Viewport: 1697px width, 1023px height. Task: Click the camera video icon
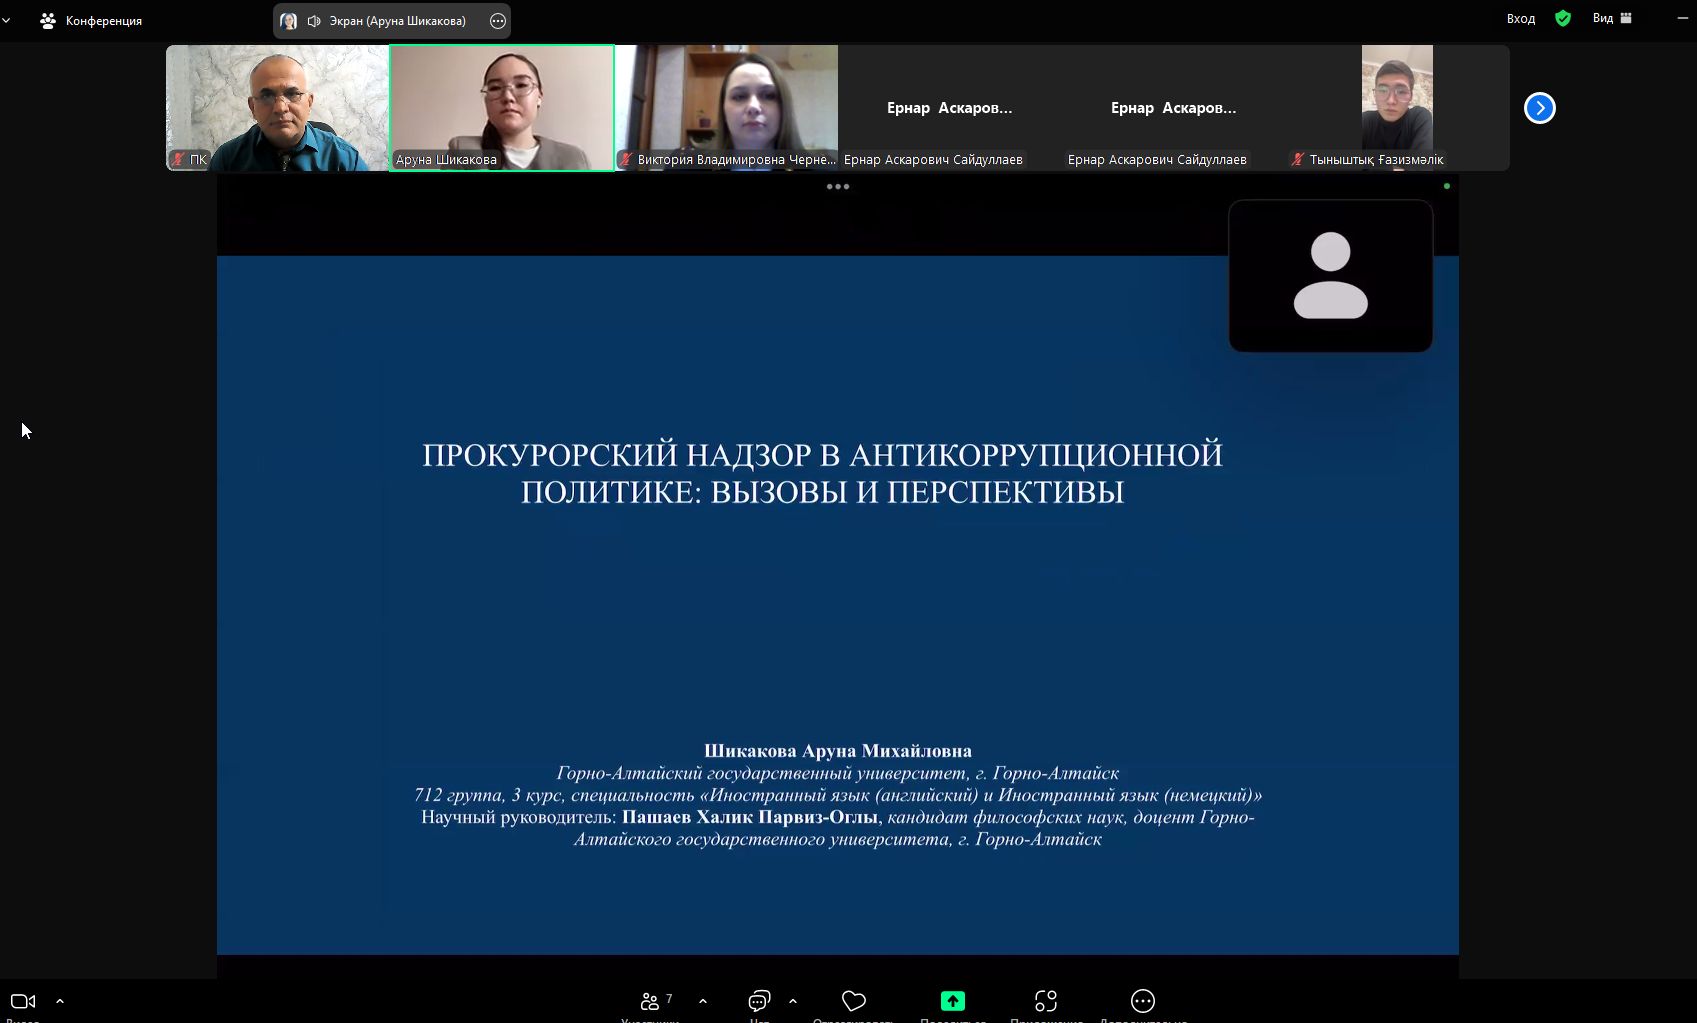pyautogui.click(x=22, y=1001)
